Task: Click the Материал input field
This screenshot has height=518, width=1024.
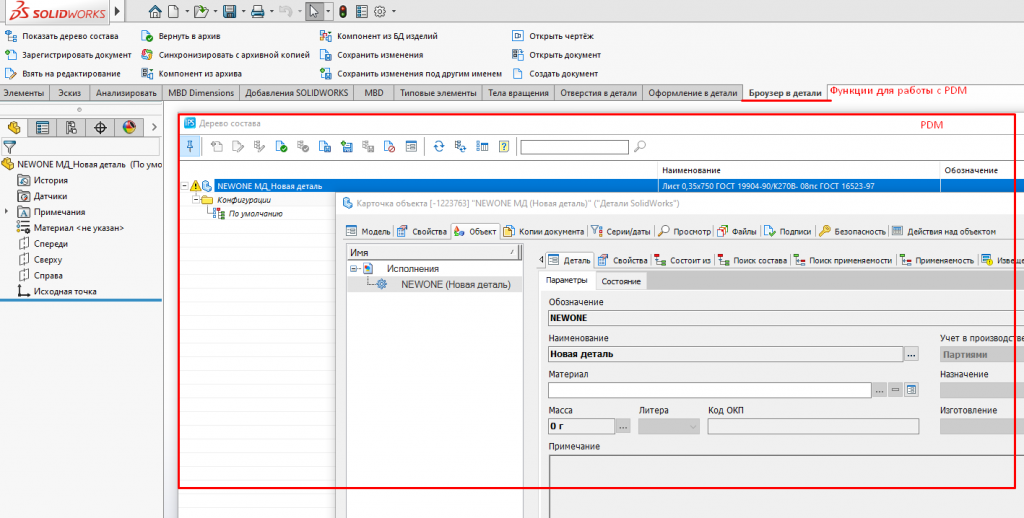Action: tap(710, 390)
